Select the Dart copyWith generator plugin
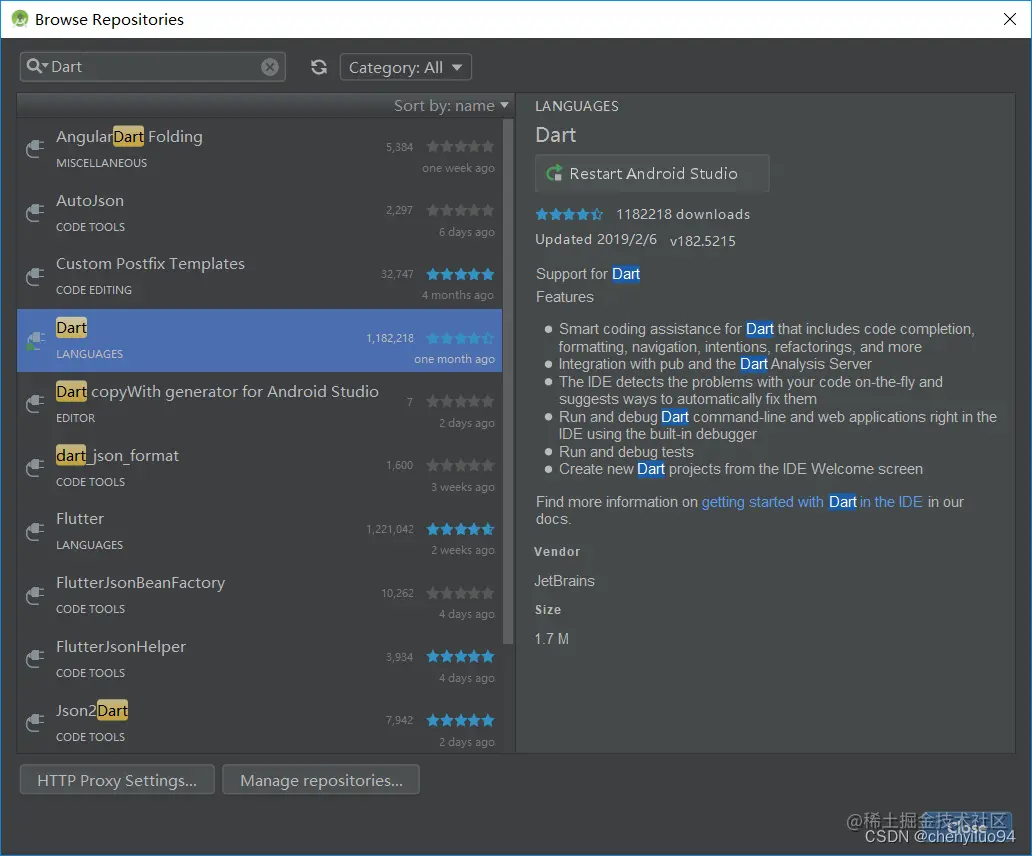Viewport: 1032px width, 856px height. click(259, 404)
